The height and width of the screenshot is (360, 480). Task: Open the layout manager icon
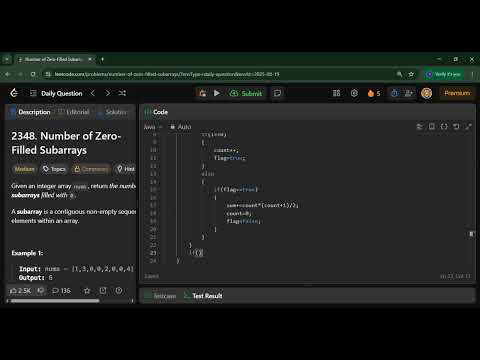[x=337, y=93]
